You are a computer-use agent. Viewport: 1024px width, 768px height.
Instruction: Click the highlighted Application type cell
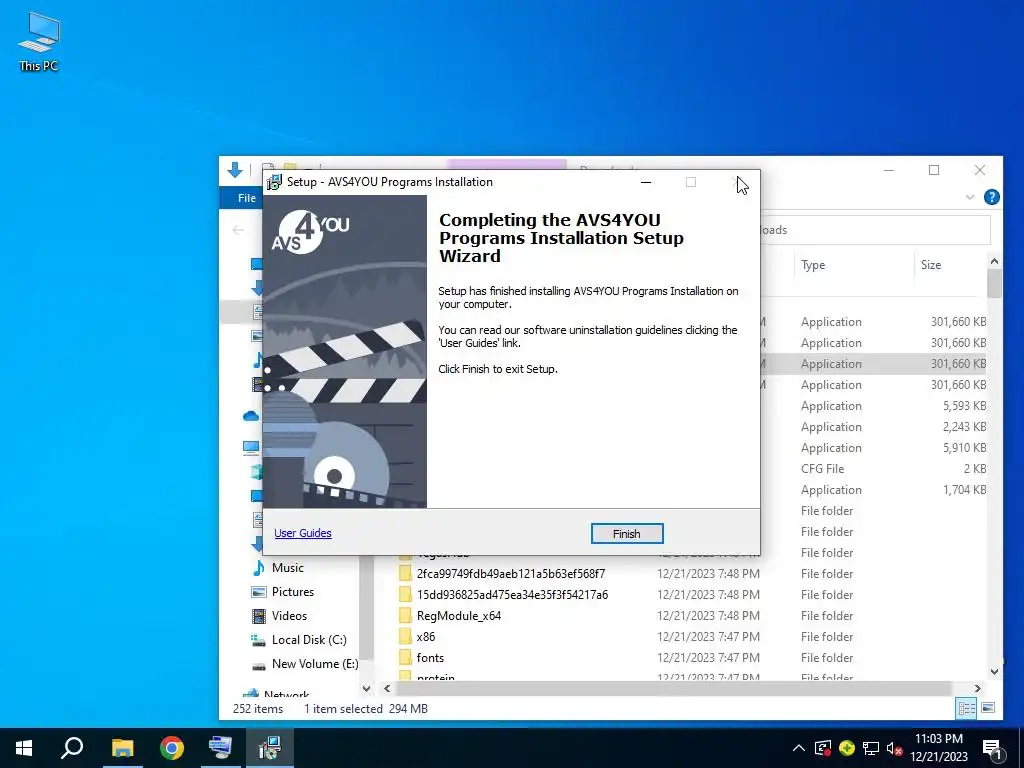coord(831,364)
